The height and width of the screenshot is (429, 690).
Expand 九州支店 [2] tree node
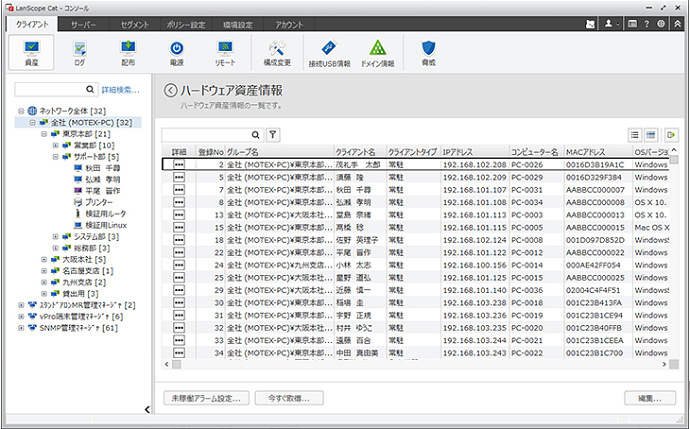point(44,282)
